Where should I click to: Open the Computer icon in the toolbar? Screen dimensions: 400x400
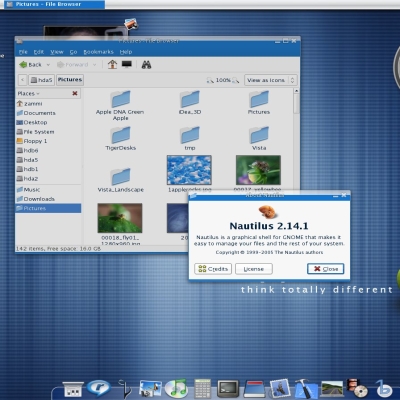tap(127, 64)
